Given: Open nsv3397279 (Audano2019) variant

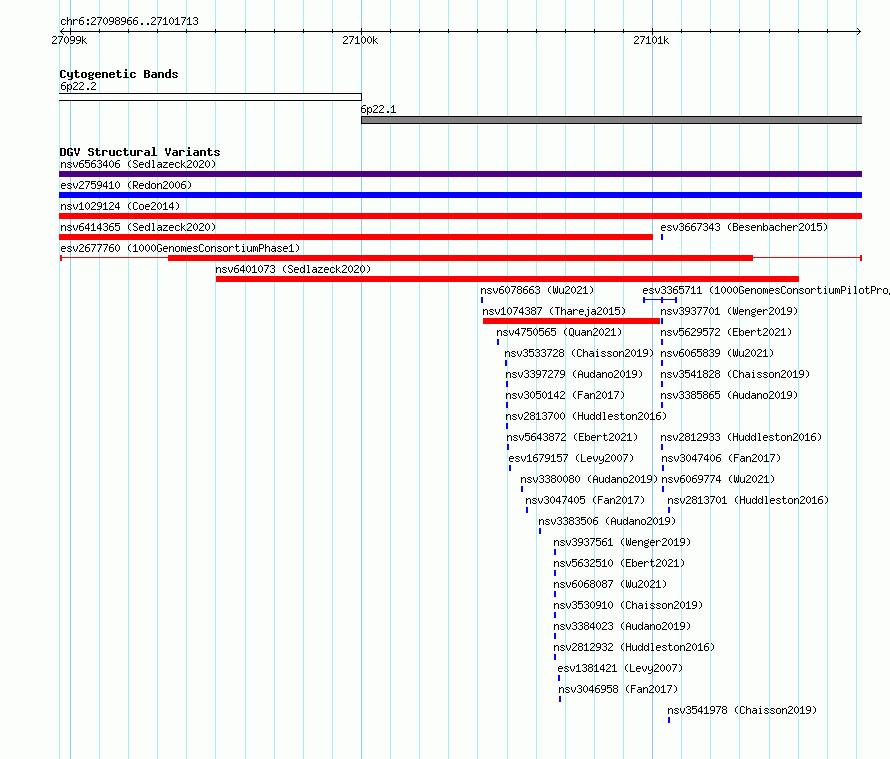Looking at the screenshot, I should 574,374.
